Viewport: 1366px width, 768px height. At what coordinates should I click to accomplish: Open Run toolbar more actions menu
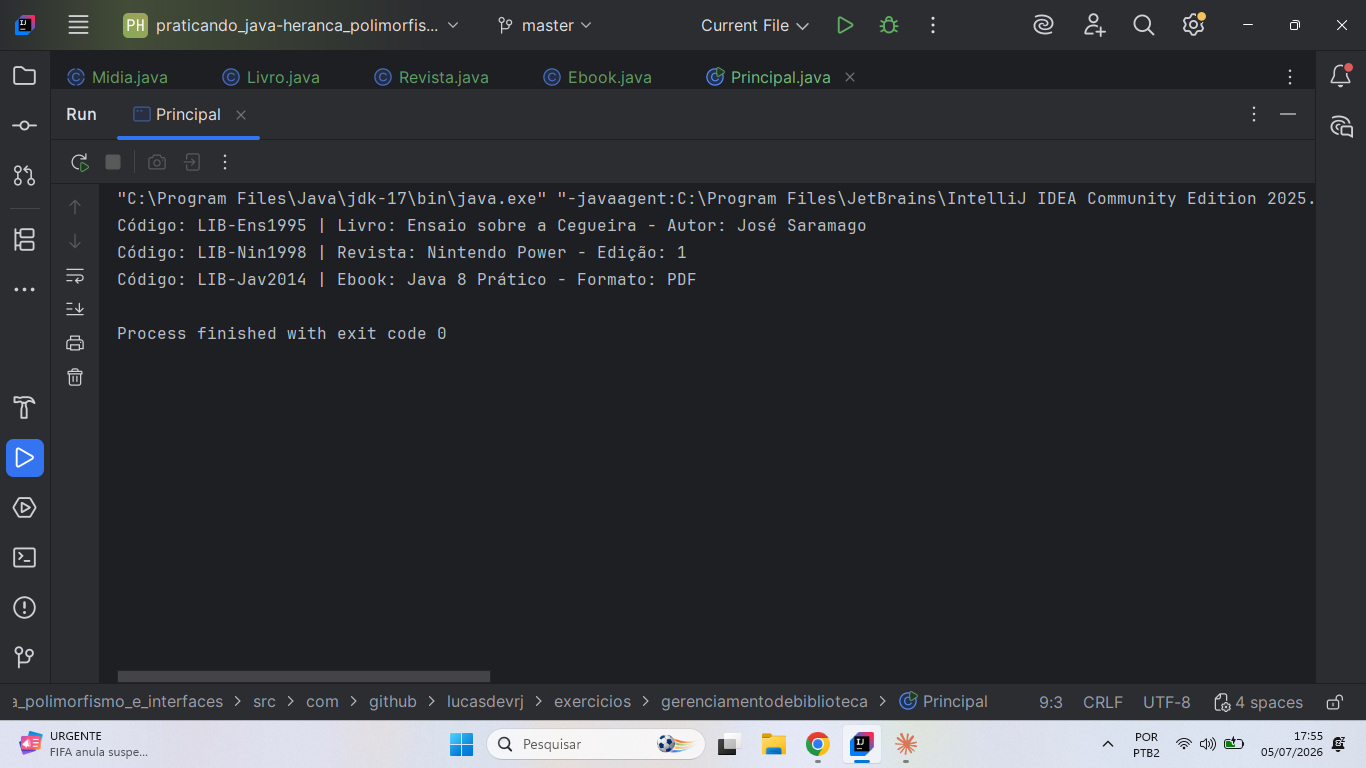pyautogui.click(x=225, y=162)
